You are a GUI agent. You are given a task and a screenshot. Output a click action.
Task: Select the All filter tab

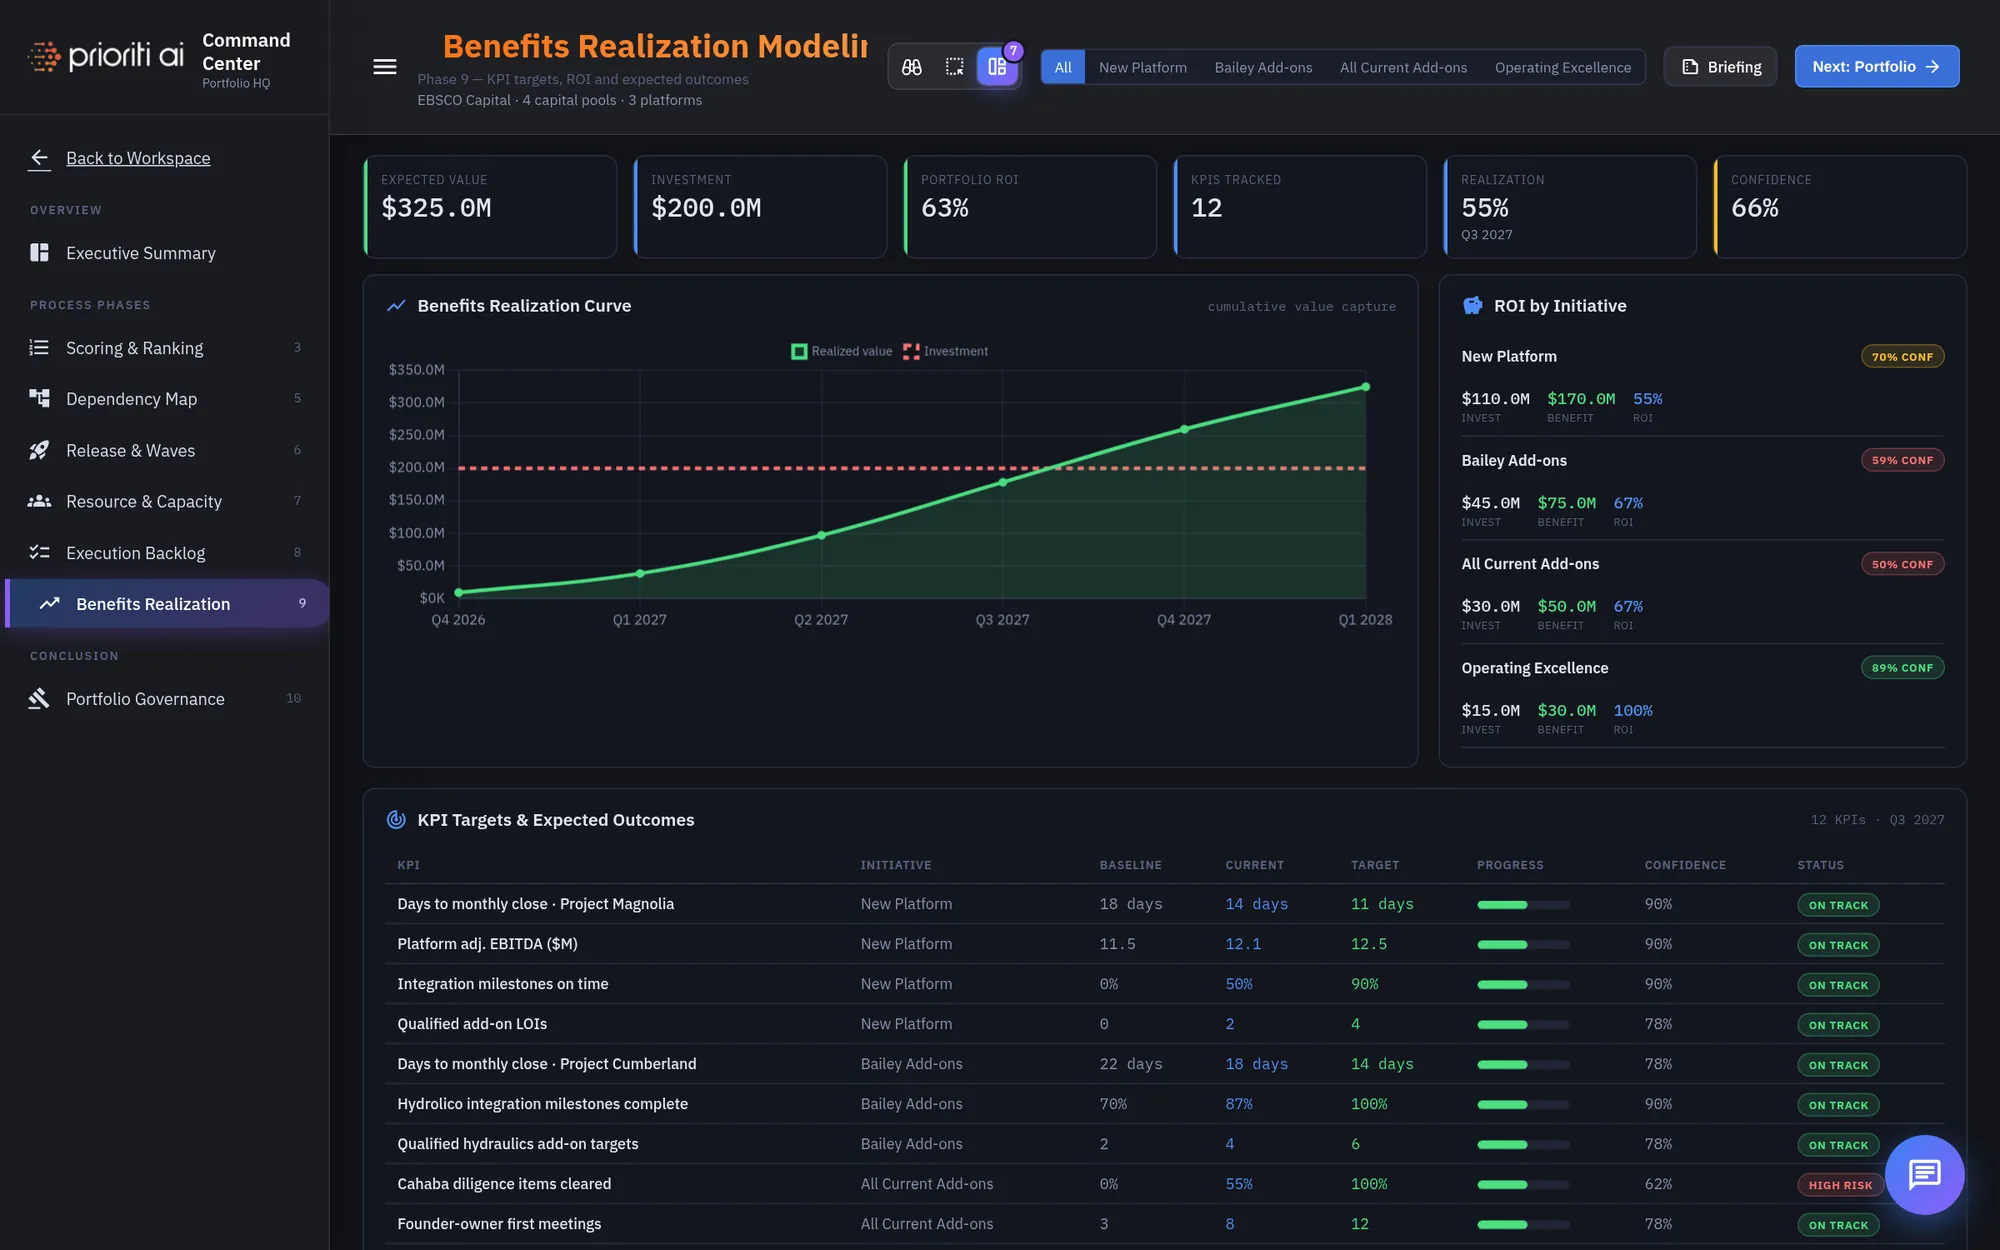tap(1063, 67)
